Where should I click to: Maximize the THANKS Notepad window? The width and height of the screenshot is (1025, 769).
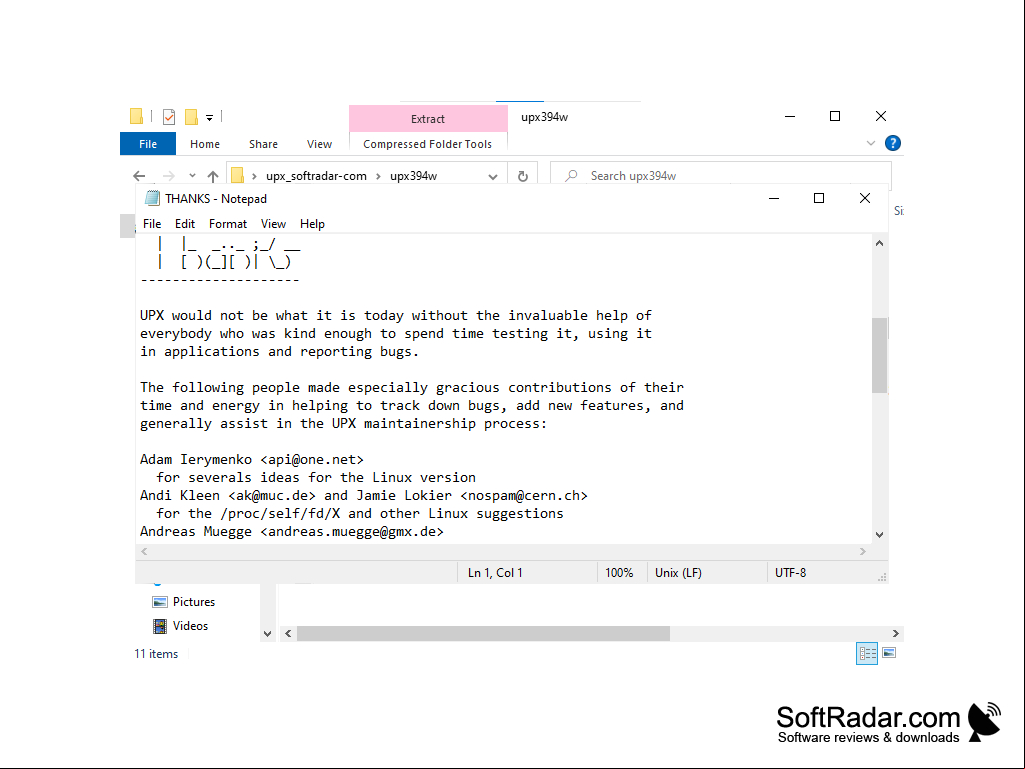818,198
